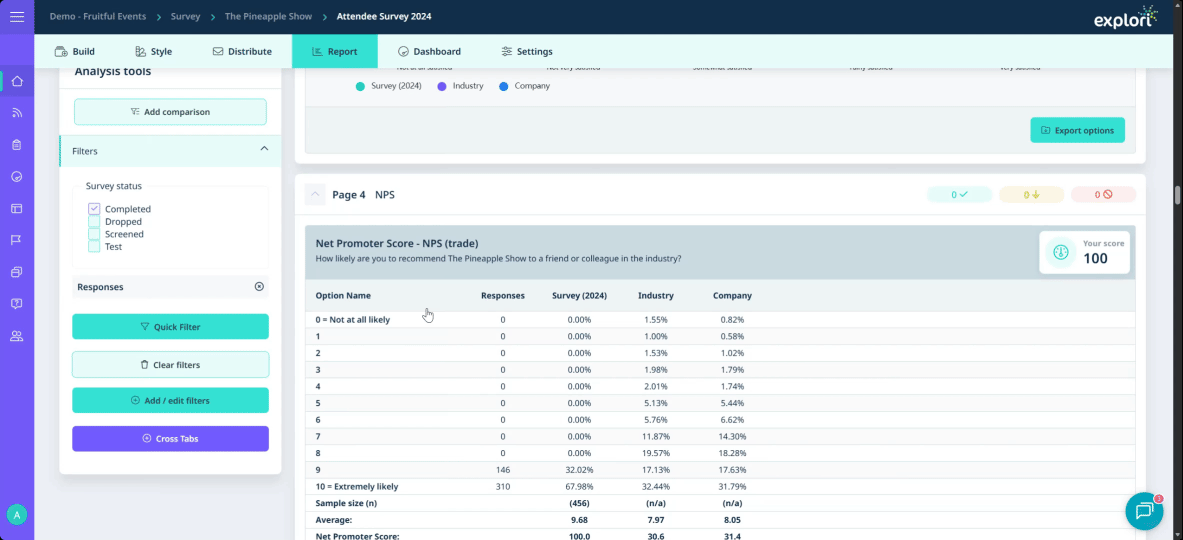
Task: Switch to the Dashboard tab
Action: pos(429,52)
